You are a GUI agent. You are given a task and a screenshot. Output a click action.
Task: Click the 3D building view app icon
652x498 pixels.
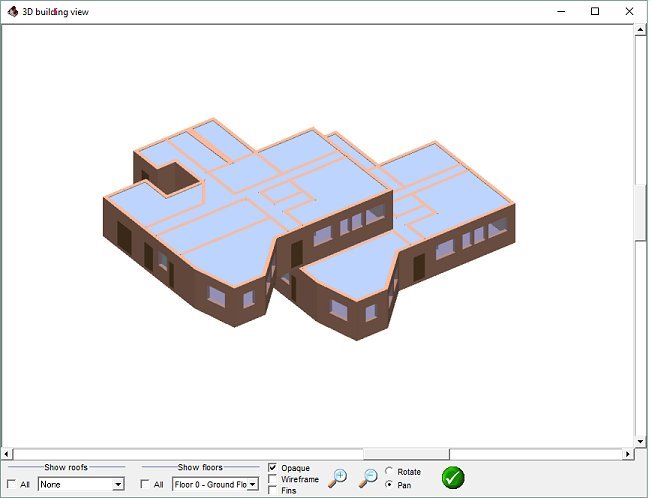(x=12, y=12)
